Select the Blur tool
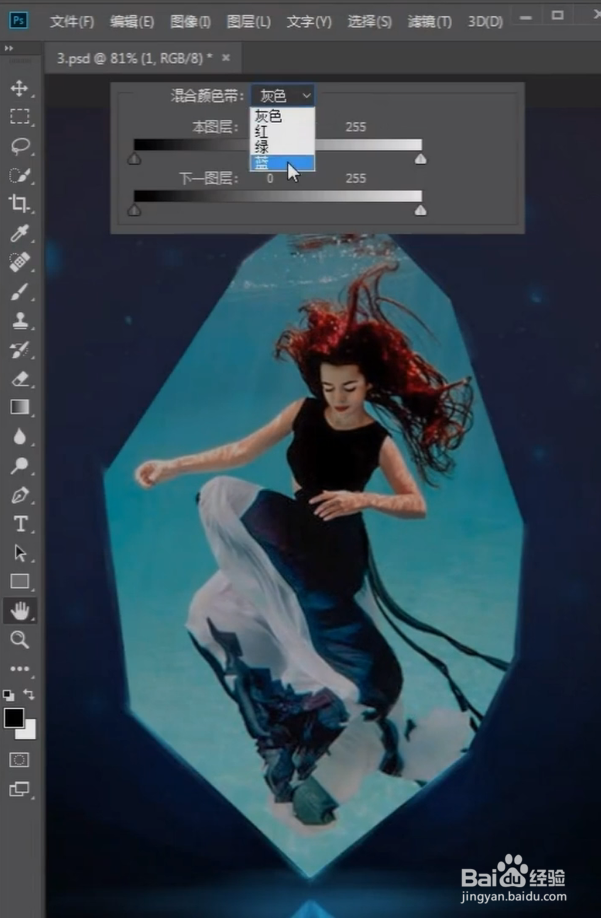Image resolution: width=601 pixels, height=918 pixels. pos(19,436)
